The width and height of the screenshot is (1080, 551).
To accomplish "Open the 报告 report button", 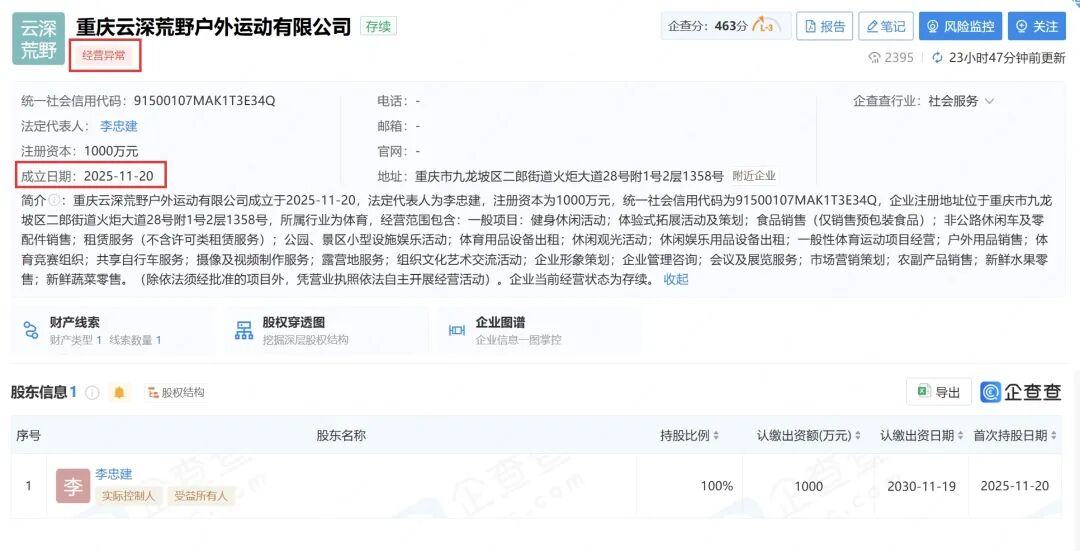I will pyautogui.click(x=824, y=27).
